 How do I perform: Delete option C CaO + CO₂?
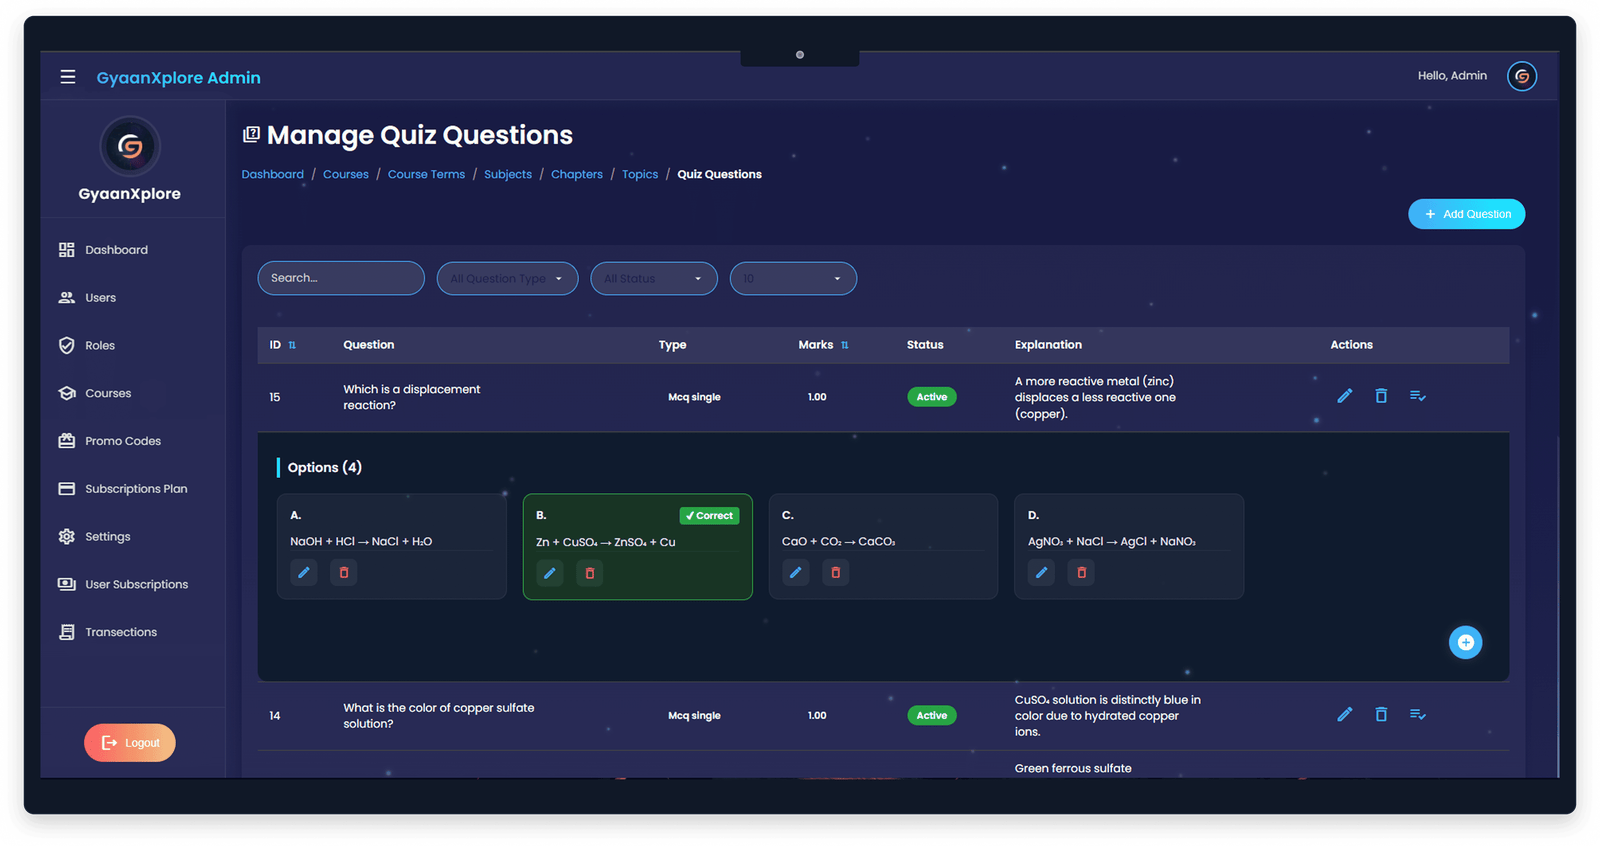pos(836,573)
